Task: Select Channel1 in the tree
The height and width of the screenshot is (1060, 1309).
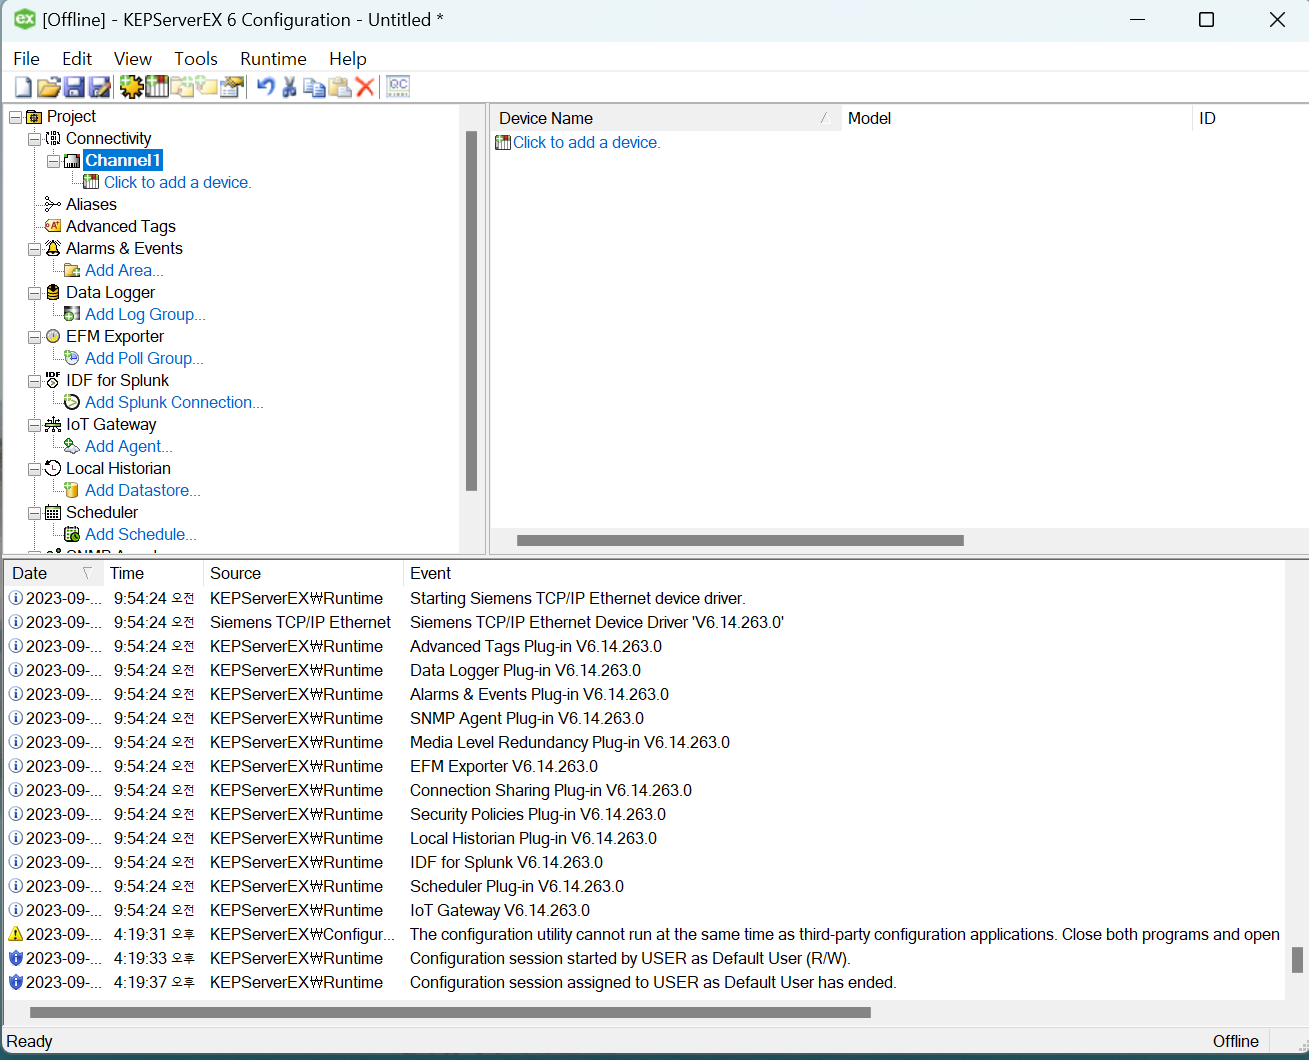Action: 122,160
